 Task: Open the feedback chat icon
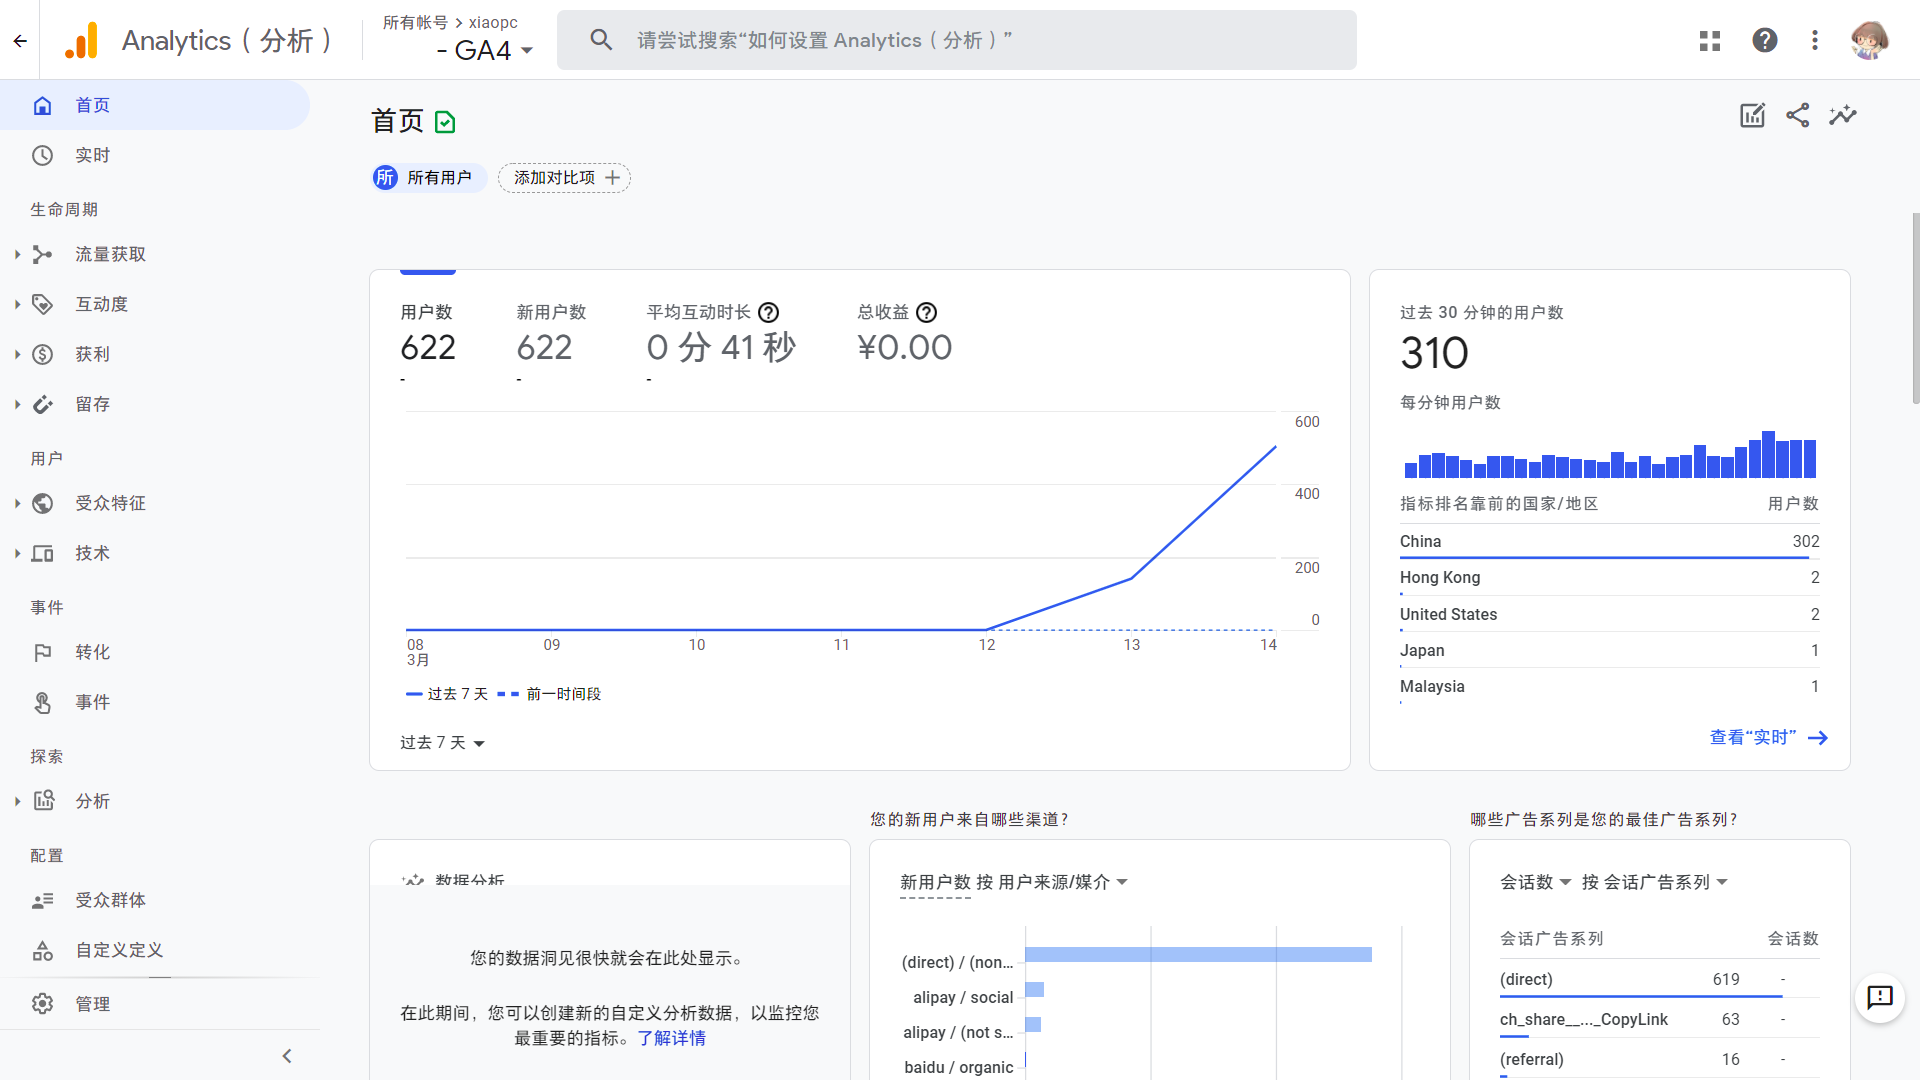tap(1880, 997)
